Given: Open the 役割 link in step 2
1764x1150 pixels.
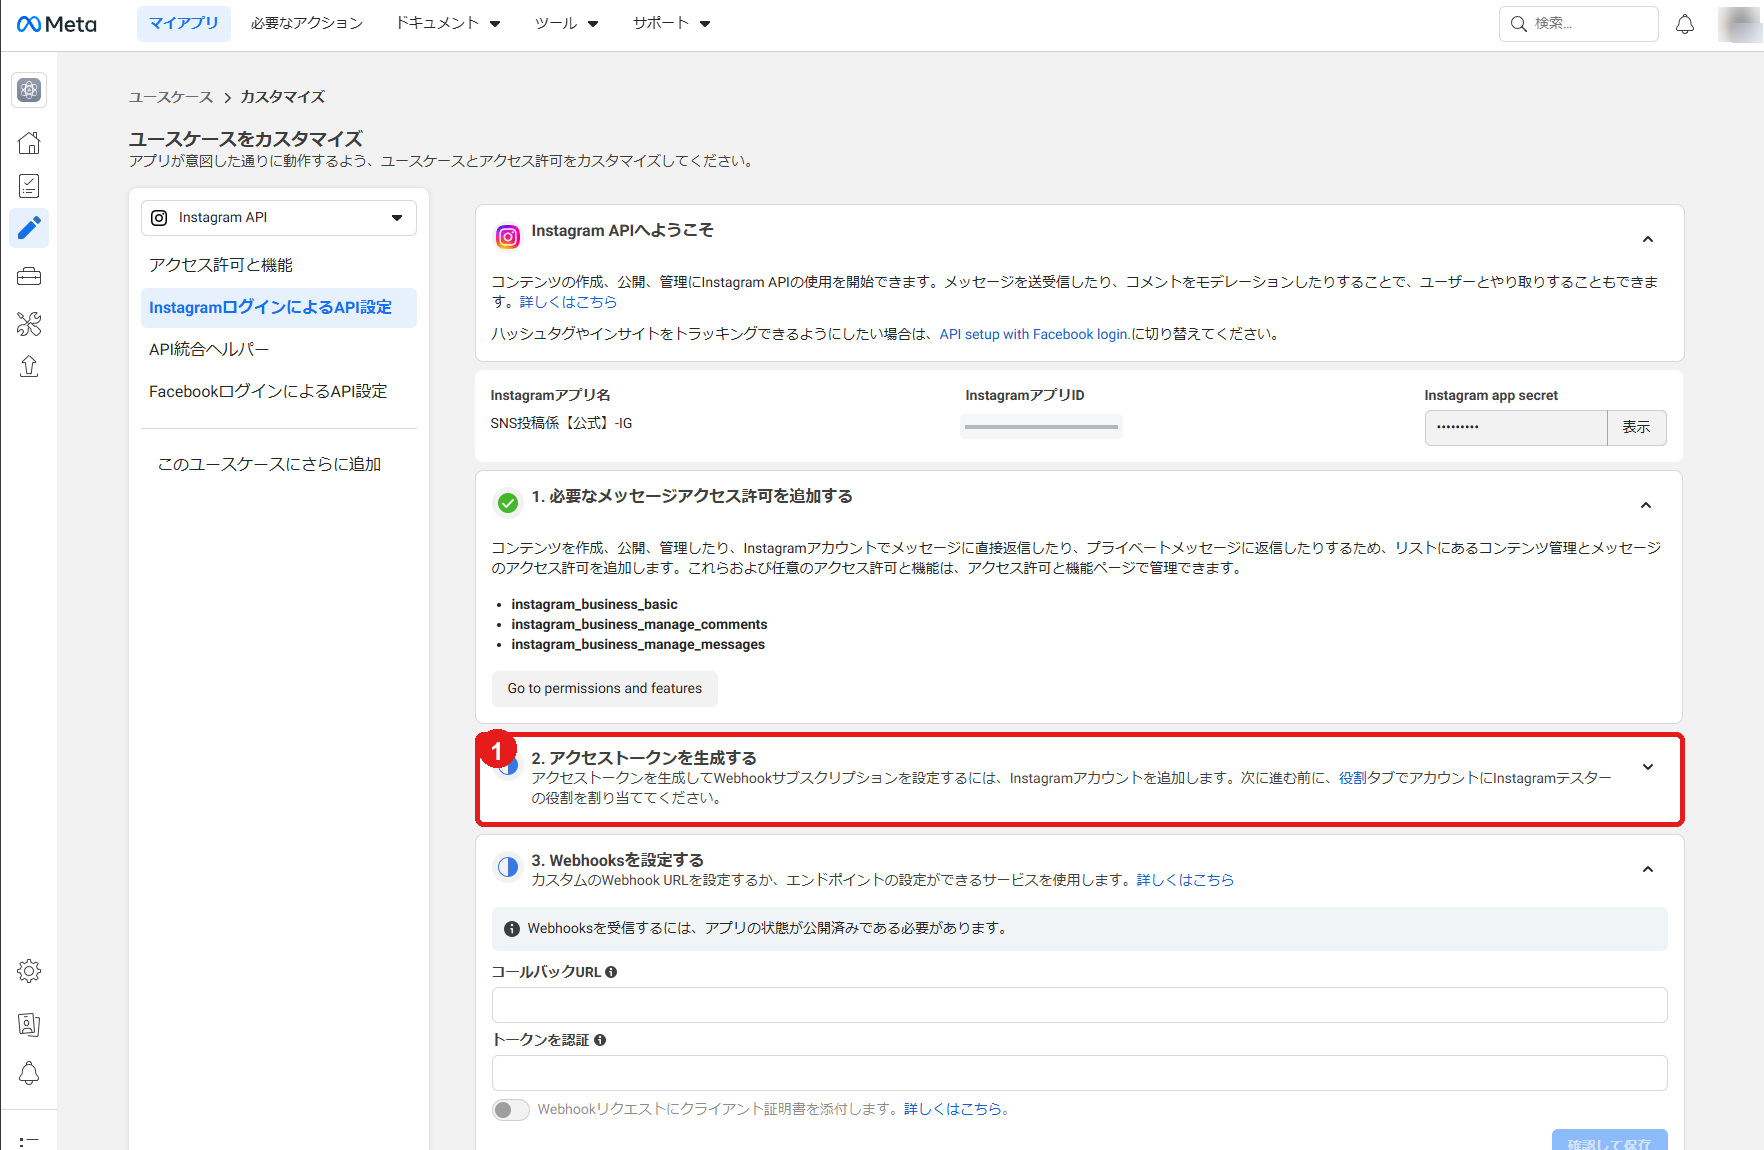Looking at the screenshot, I should pyautogui.click(x=1352, y=778).
